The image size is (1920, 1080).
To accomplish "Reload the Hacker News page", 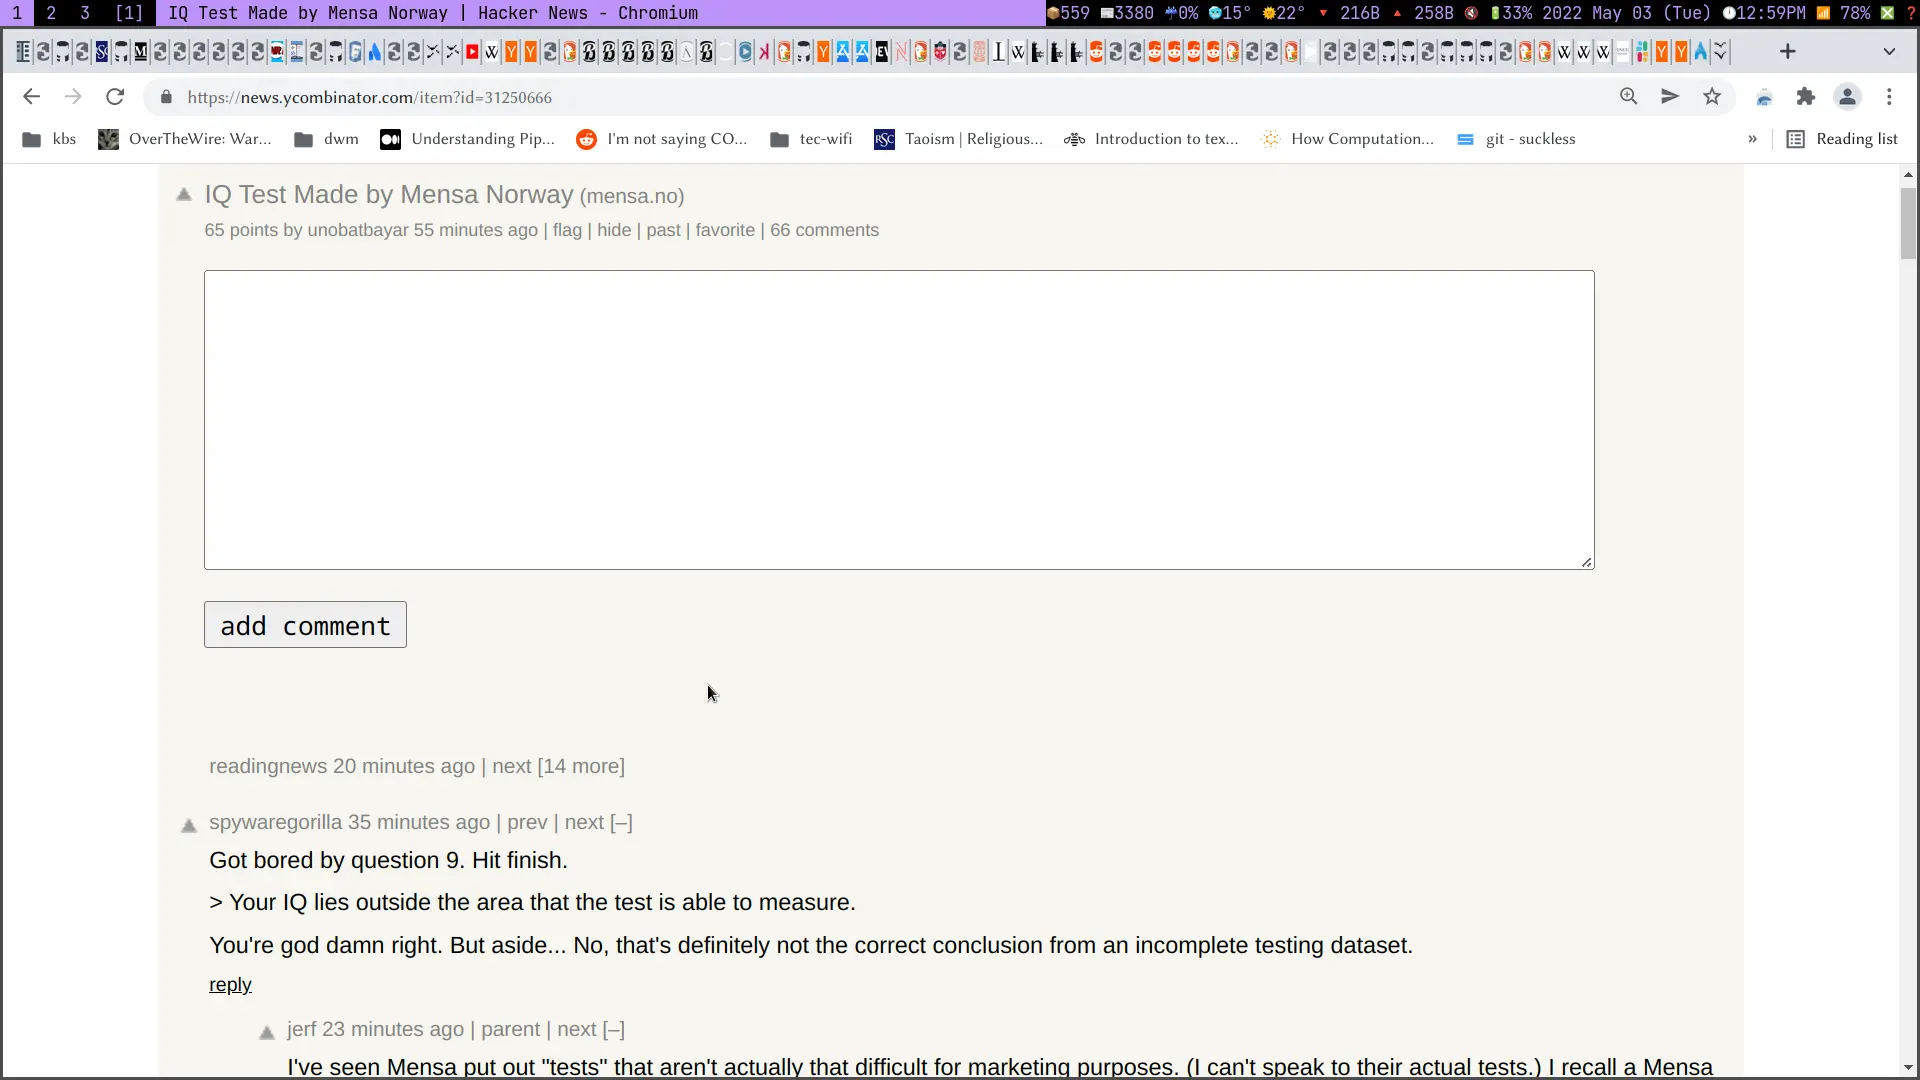I will pyautogui.click(x=115, y=97).
